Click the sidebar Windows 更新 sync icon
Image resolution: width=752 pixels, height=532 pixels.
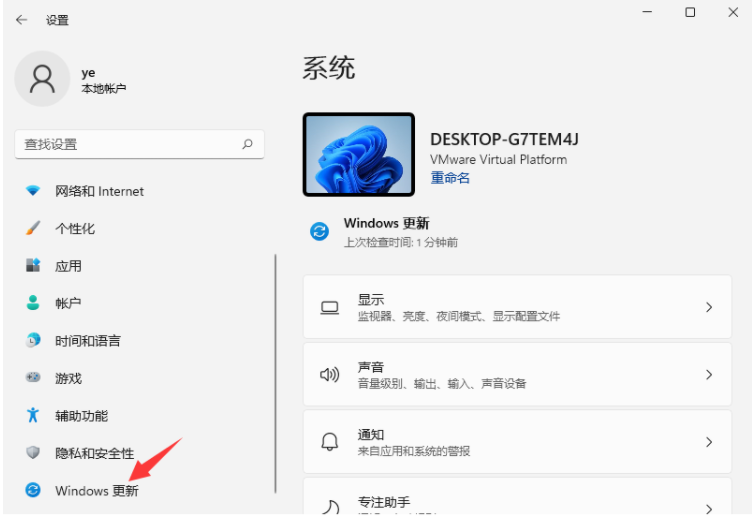pyautogui.click(x=33, y=490)
